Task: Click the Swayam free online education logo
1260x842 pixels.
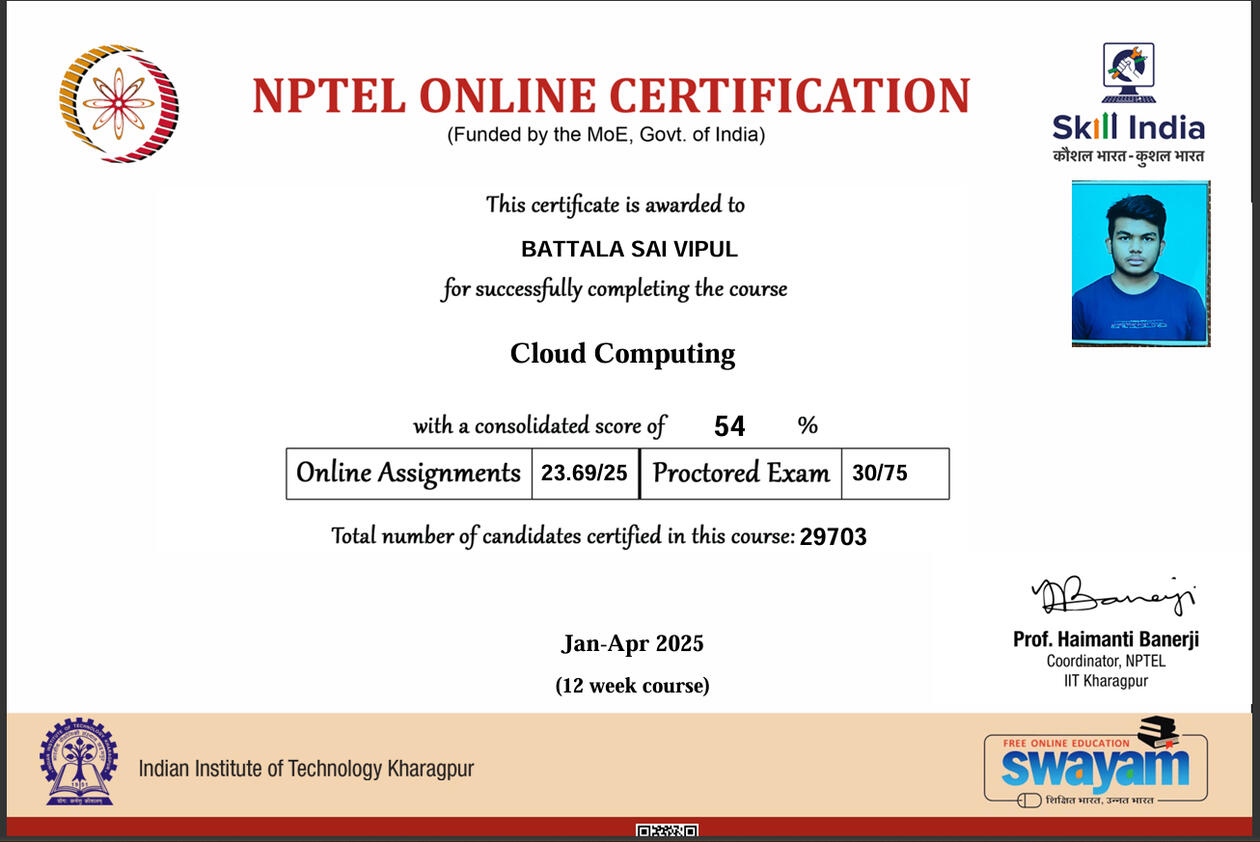Action: click(1095, 763)
